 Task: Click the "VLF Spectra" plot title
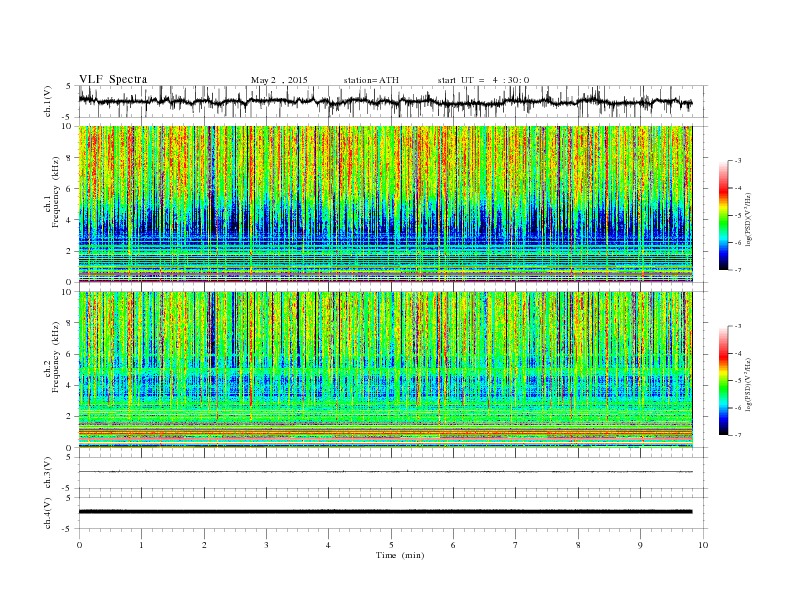(113, 79)
